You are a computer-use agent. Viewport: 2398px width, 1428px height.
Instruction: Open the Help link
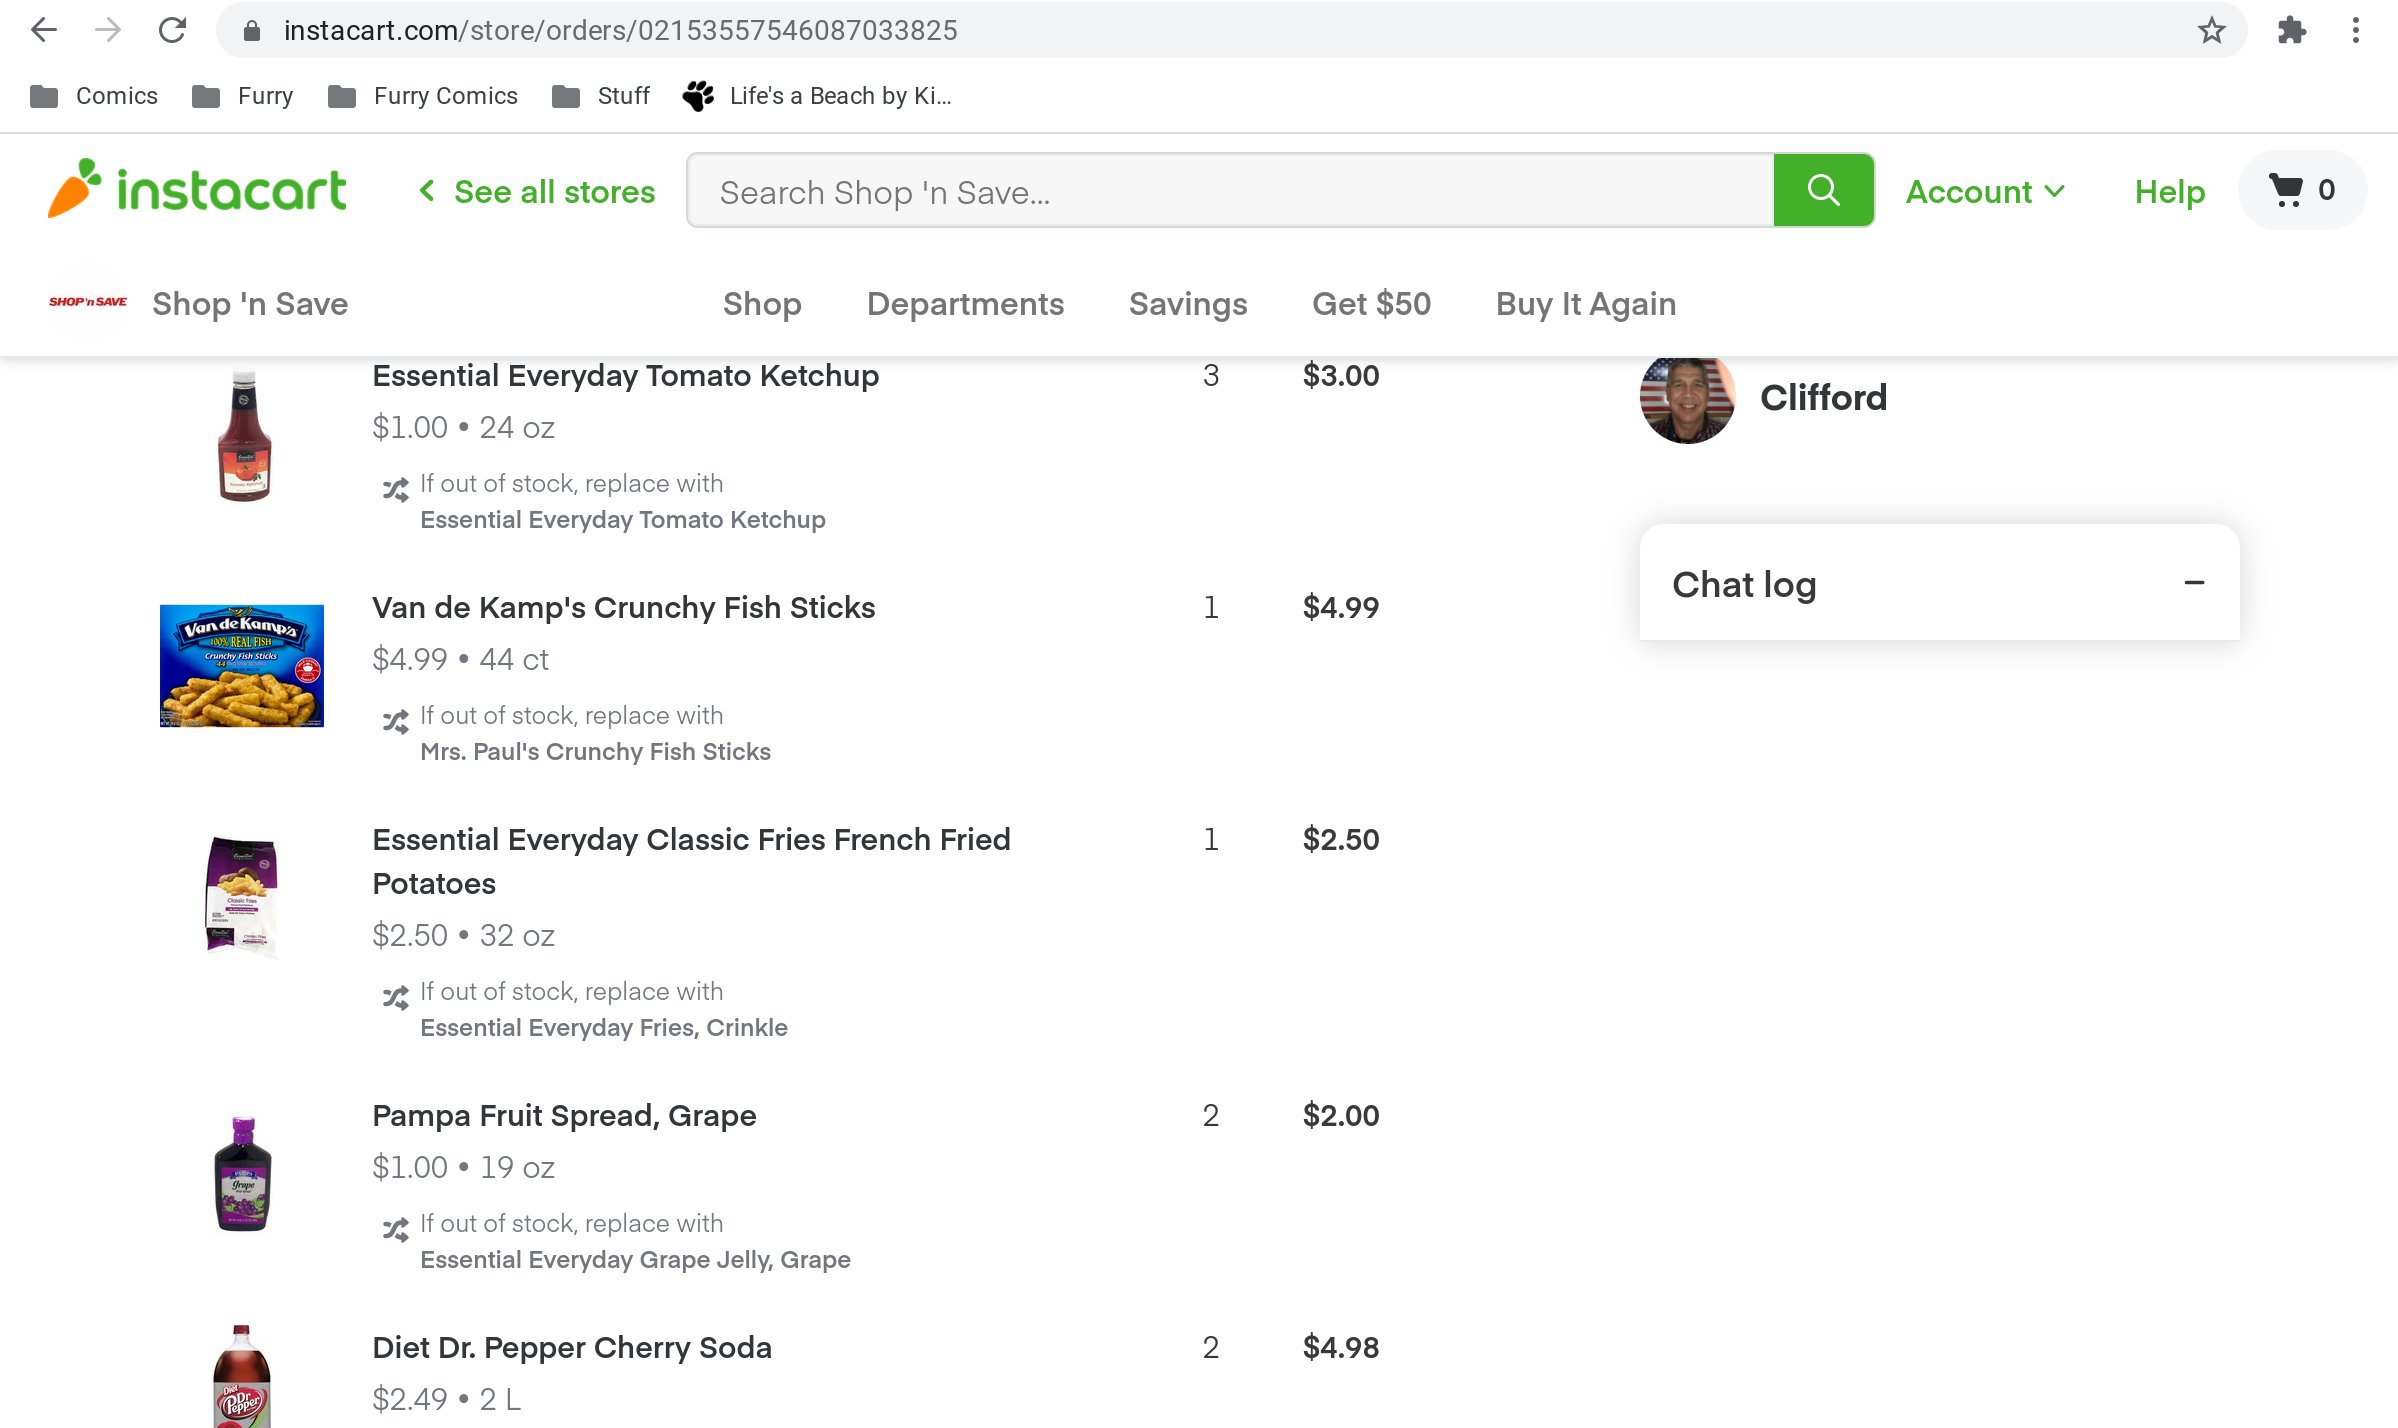(x=2169, y=191)
